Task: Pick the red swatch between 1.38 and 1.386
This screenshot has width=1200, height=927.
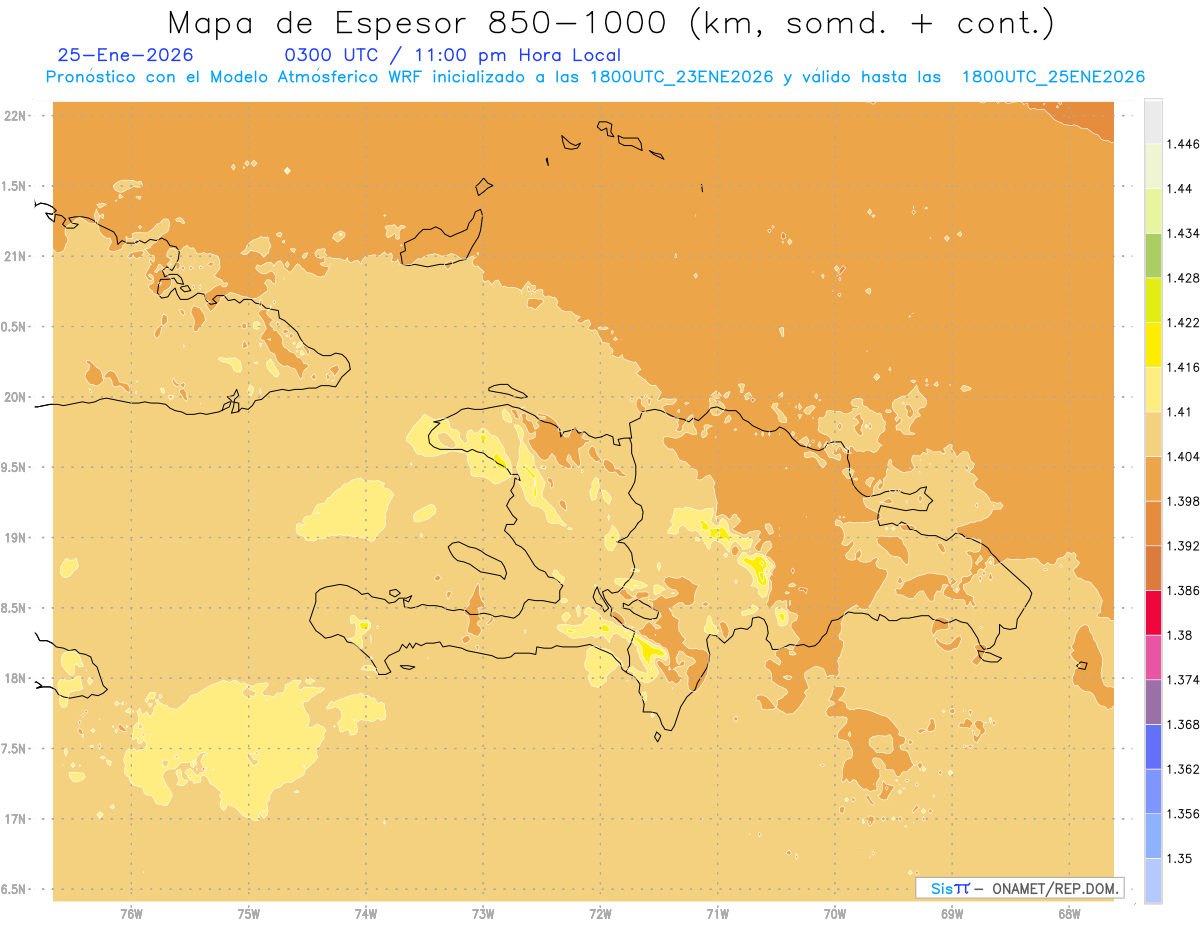Action: (1153, 612)
